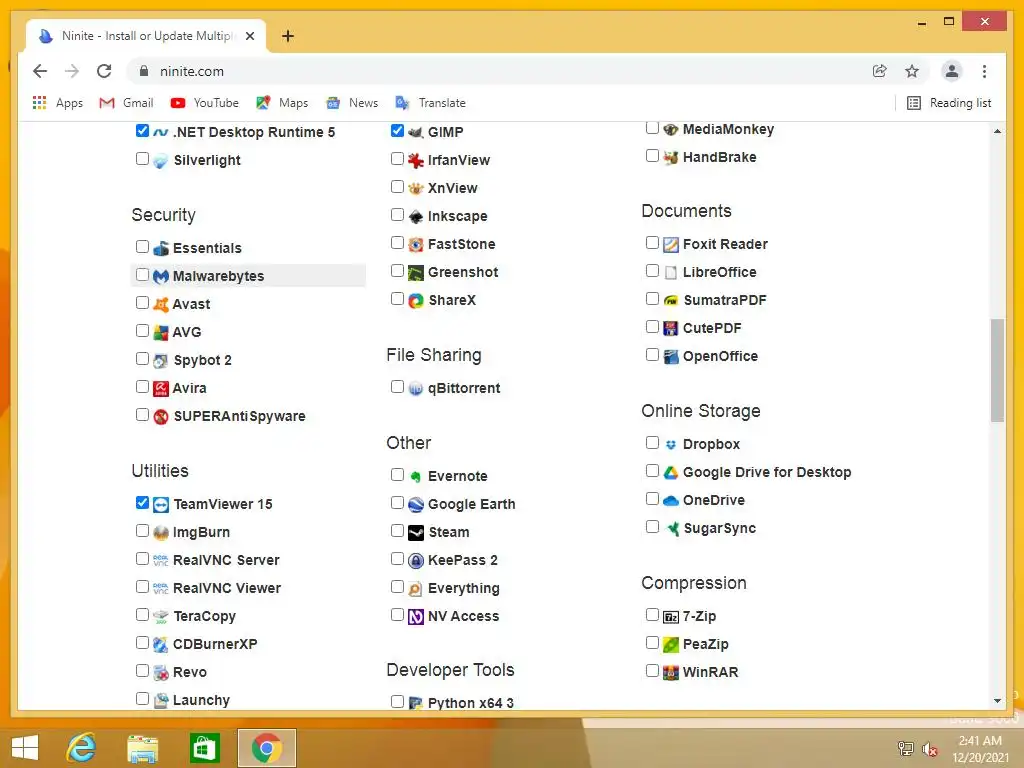Click the OneDrive cloud icon
This screenshot has height=768, width=1024.
(x=671, y=501)
